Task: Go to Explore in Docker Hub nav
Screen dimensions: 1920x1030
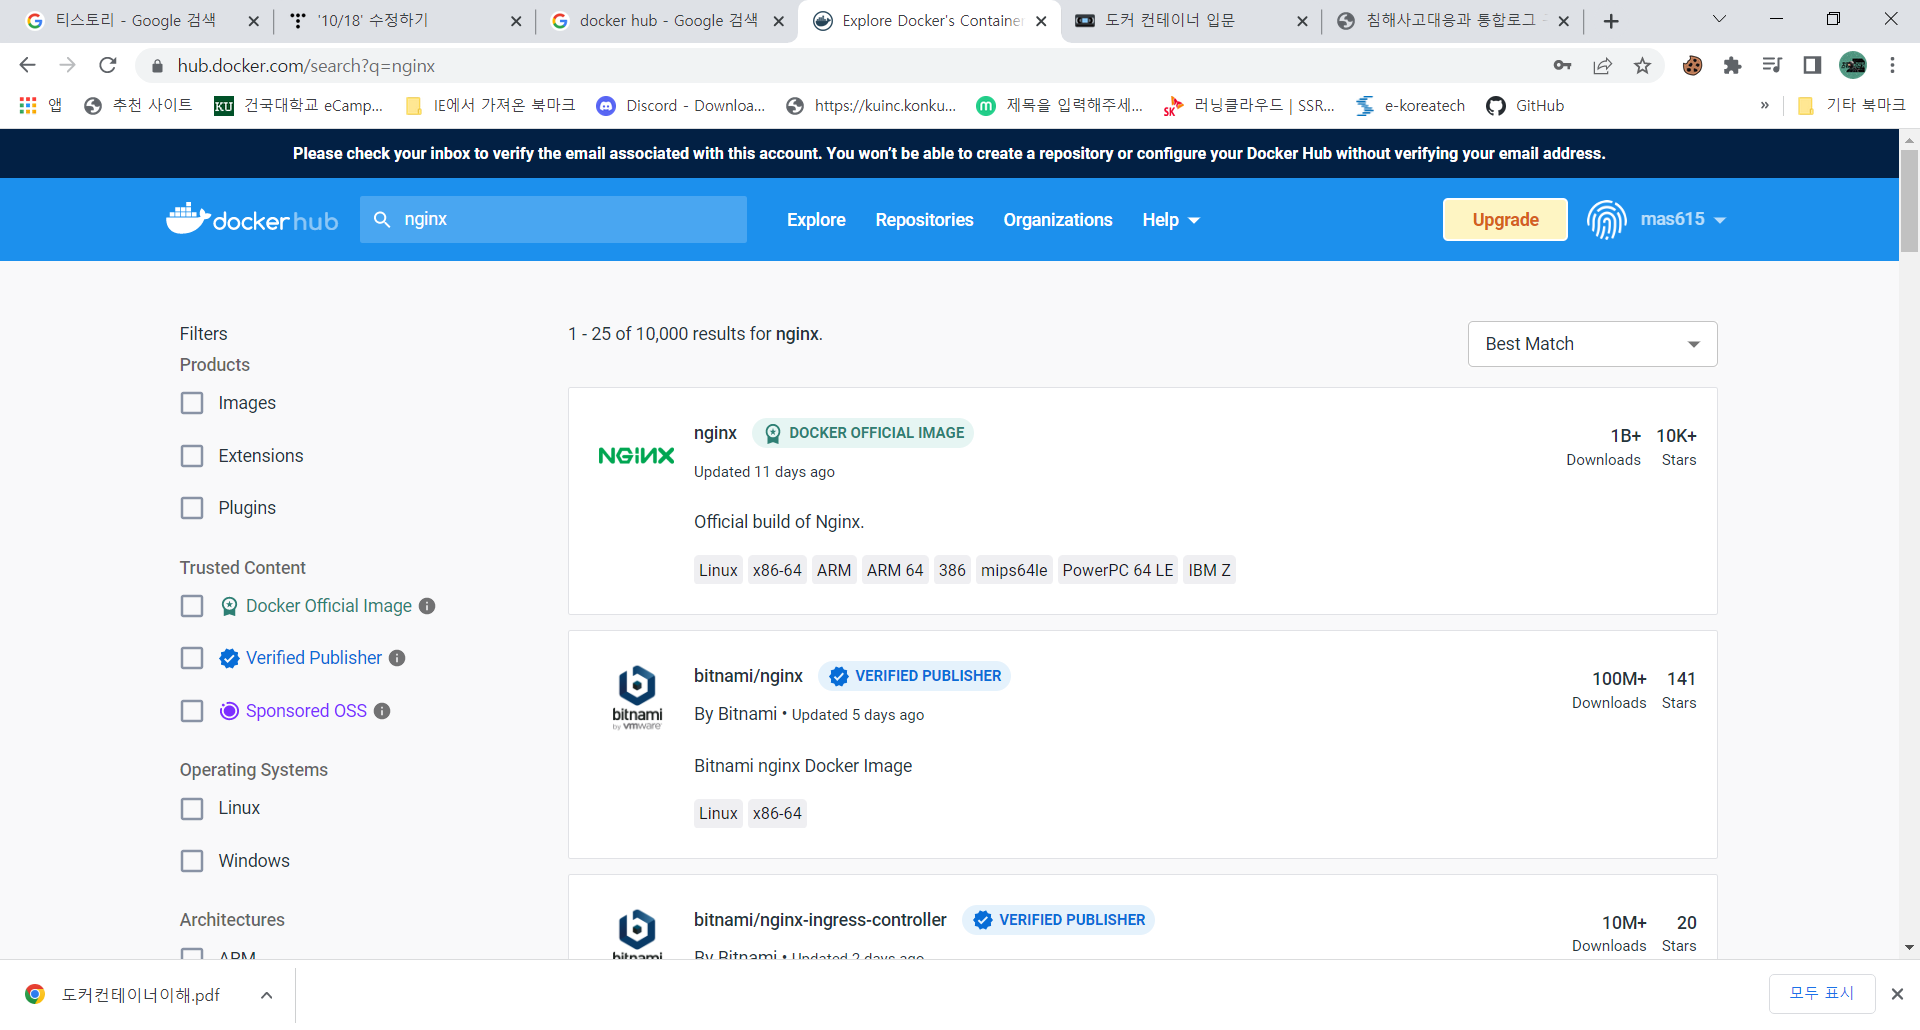Action: click(816, 220)
